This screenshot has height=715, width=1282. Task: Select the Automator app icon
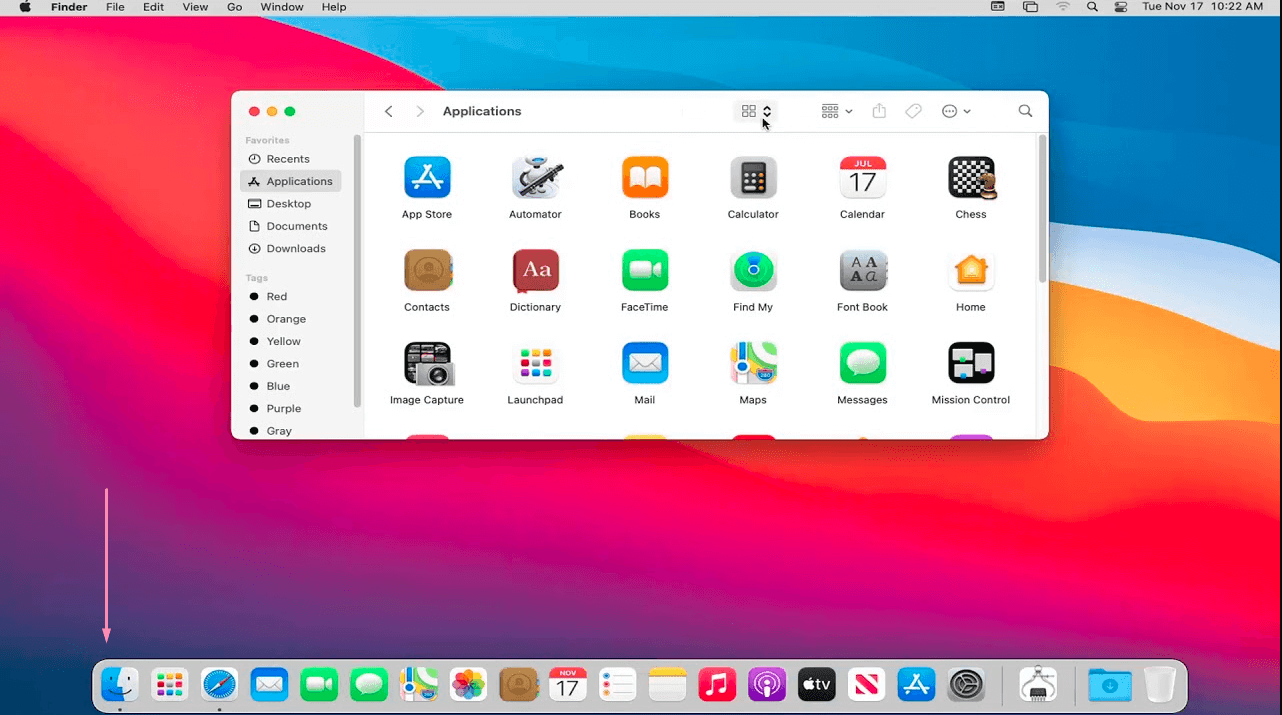pyautogui.click(x=535, y=177)
